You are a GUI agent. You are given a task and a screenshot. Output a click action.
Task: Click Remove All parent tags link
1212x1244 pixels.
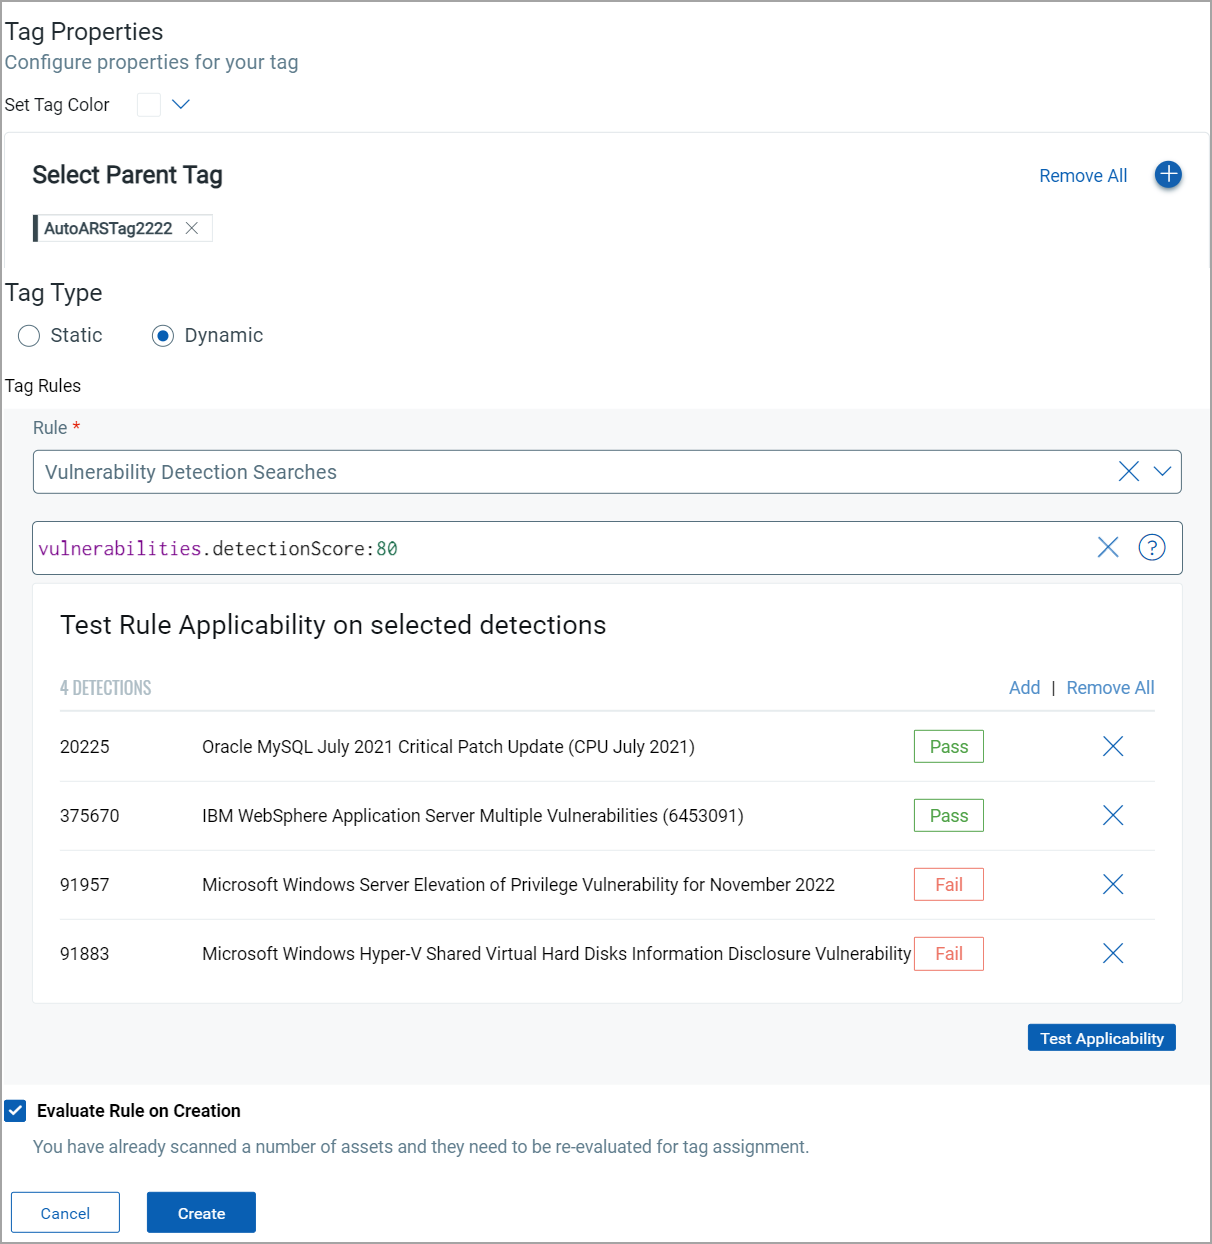tap(1082, 176)
